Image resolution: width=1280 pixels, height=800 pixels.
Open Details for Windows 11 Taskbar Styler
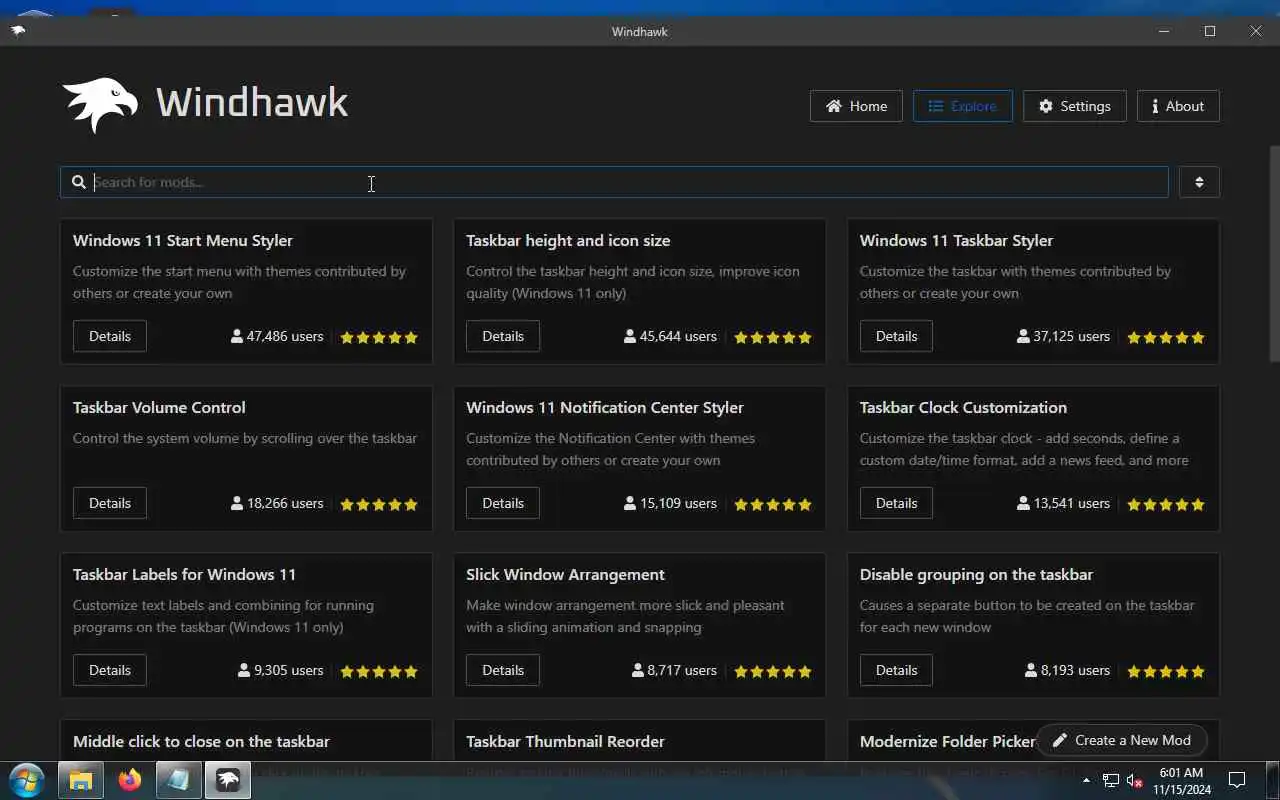pyautogui.click(x=896, y=336)
